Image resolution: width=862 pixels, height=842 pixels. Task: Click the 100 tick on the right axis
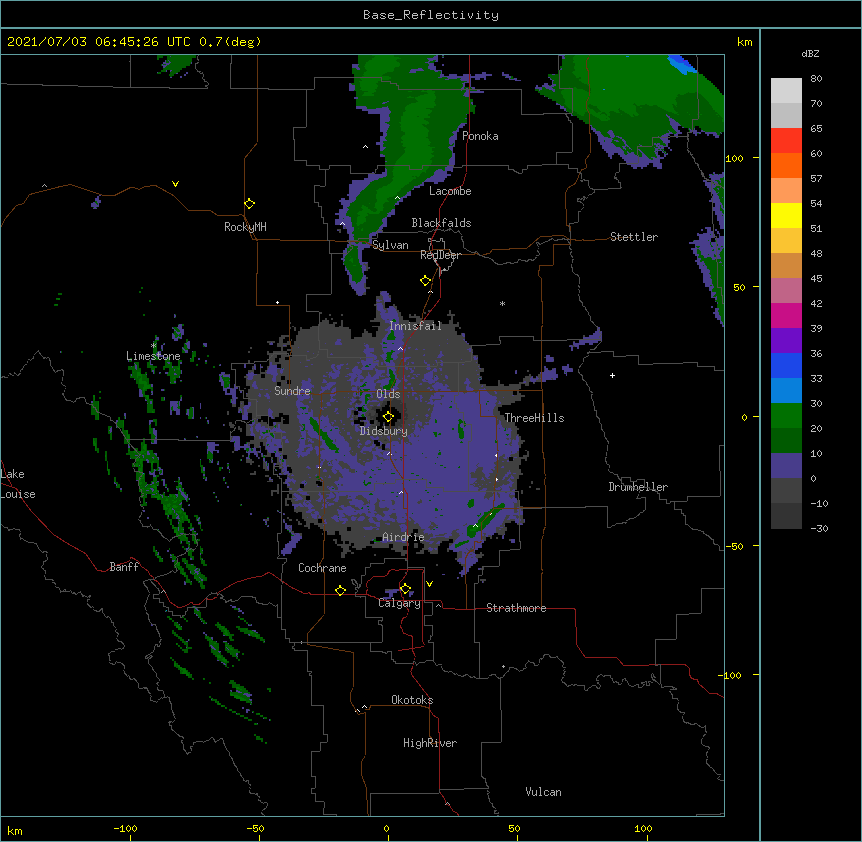(734, 158)
